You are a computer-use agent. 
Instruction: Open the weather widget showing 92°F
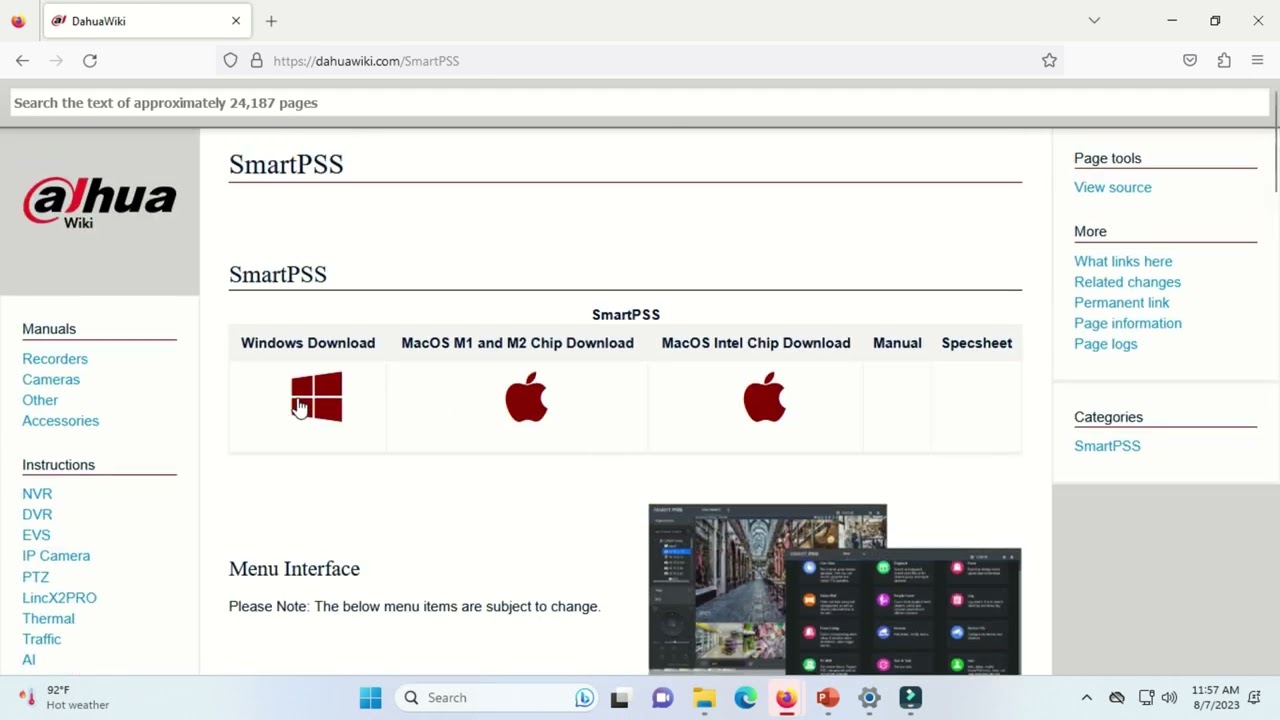click(x=64, y=698)
